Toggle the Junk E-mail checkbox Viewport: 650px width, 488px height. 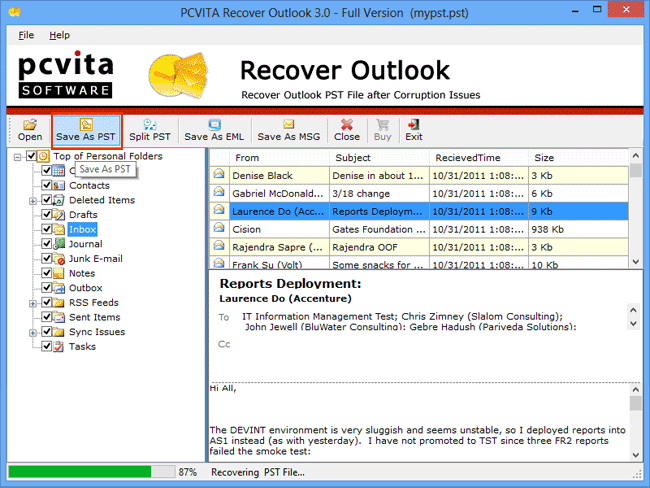click(x=47, y=258)
